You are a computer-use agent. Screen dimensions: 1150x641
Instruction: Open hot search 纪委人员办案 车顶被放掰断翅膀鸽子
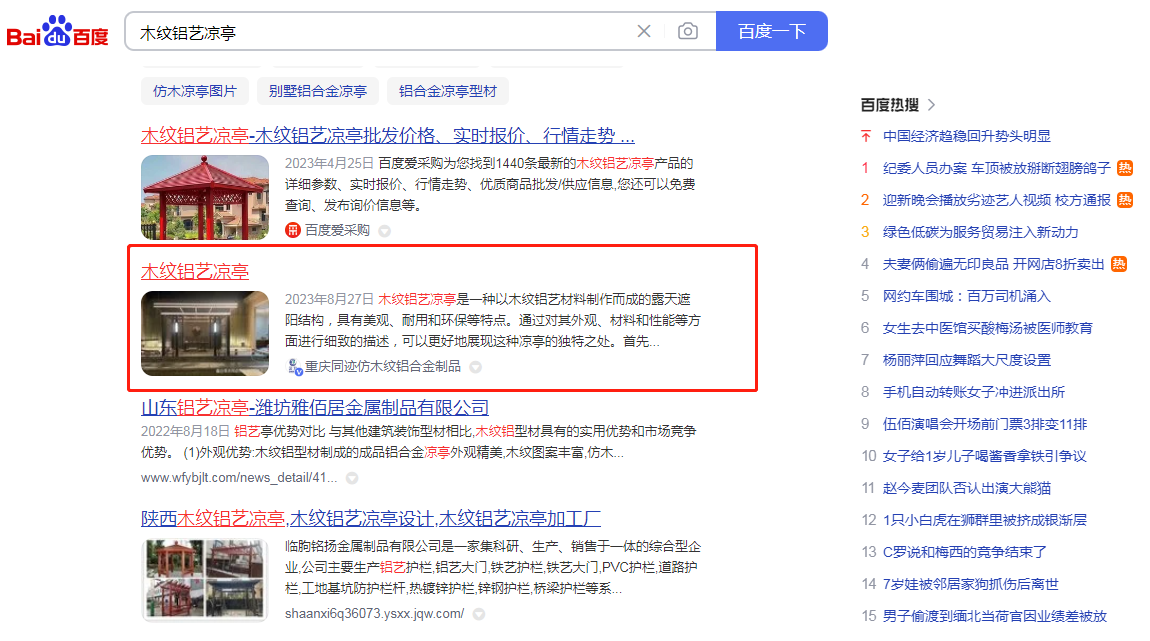tap(997, 168)
